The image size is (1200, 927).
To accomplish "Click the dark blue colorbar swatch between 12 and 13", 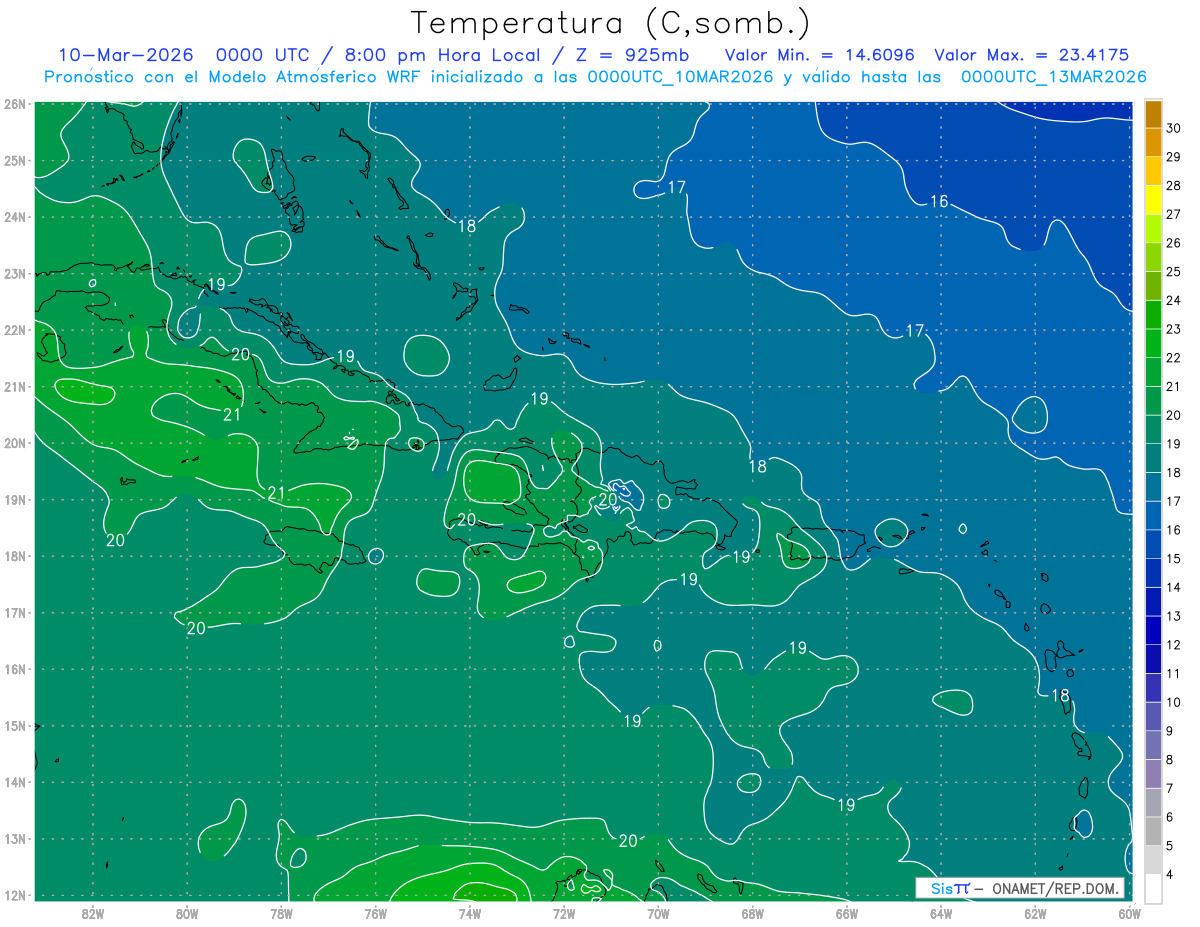I will pyautogui.click(x=1153, y=630).
